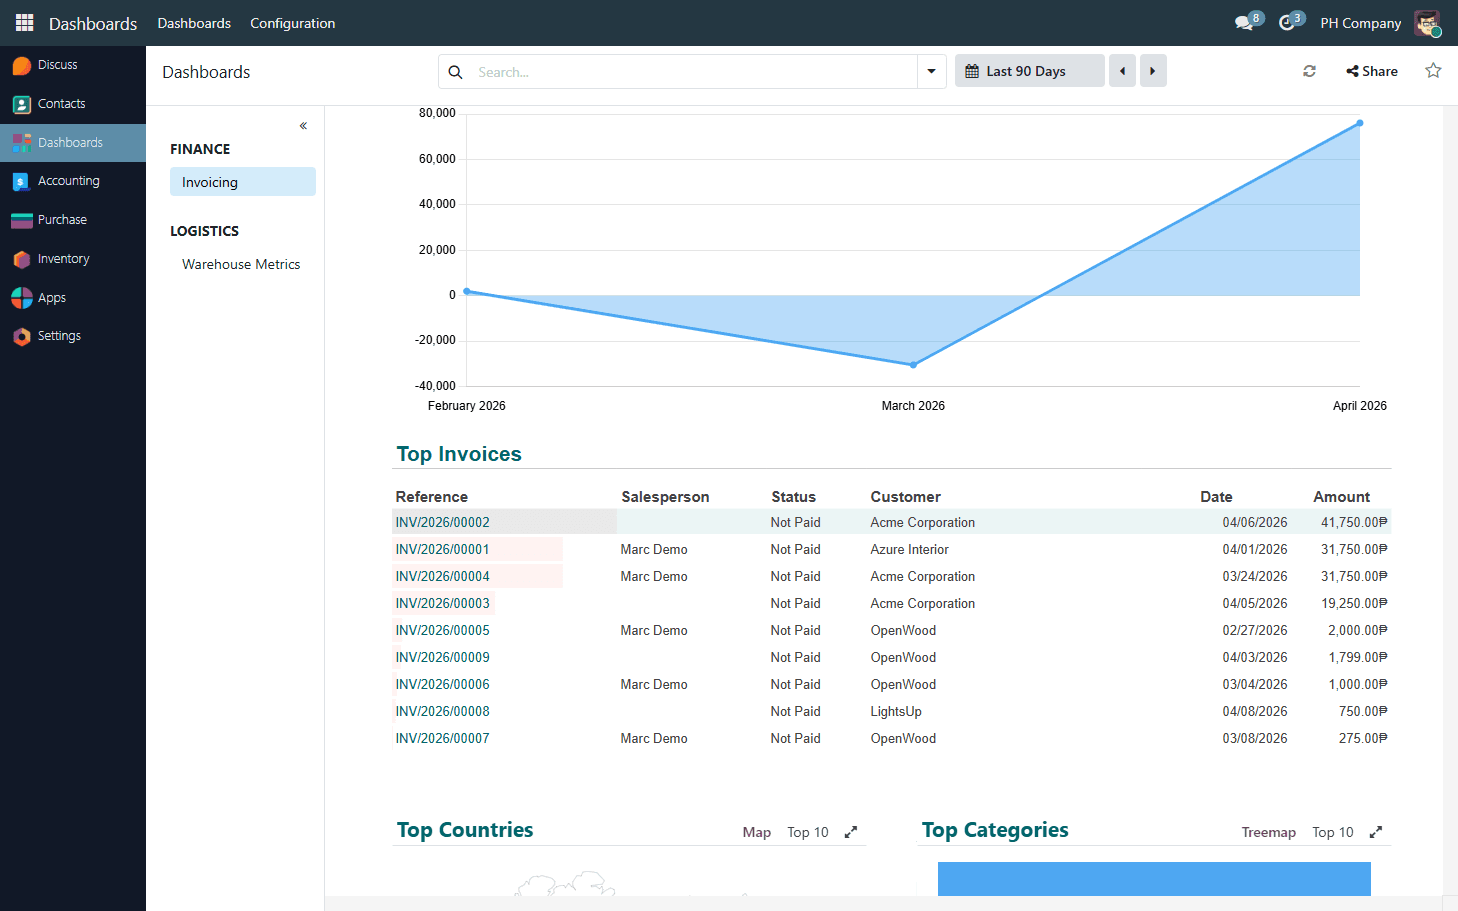Open the activities clock notification
Viewport: 1458px width, 911px height.
1289,22
